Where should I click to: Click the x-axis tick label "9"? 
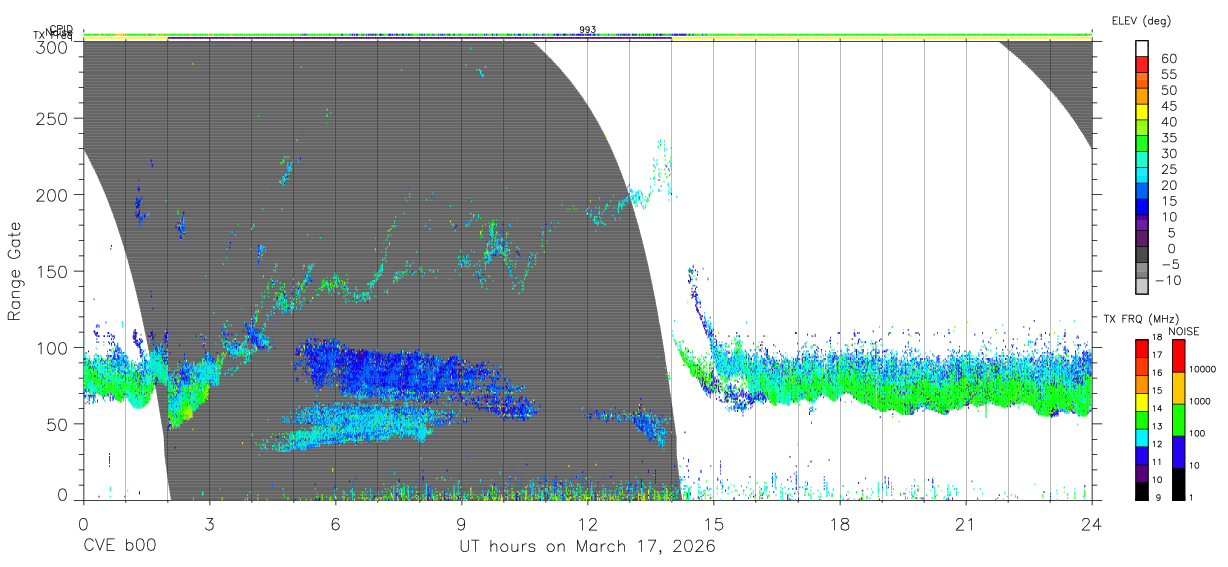point(461,524)
